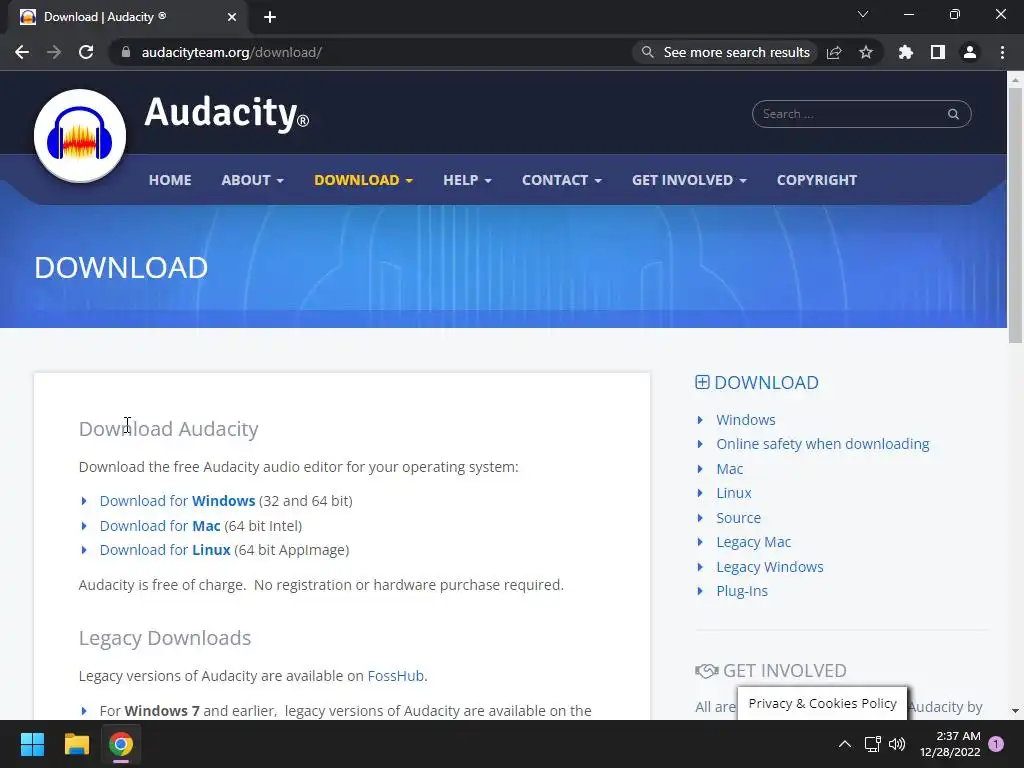The height and width of the screenshot is (768, 1024).
Task: Click the page vertical scrollbar thumb
Action: point(1015,216)
